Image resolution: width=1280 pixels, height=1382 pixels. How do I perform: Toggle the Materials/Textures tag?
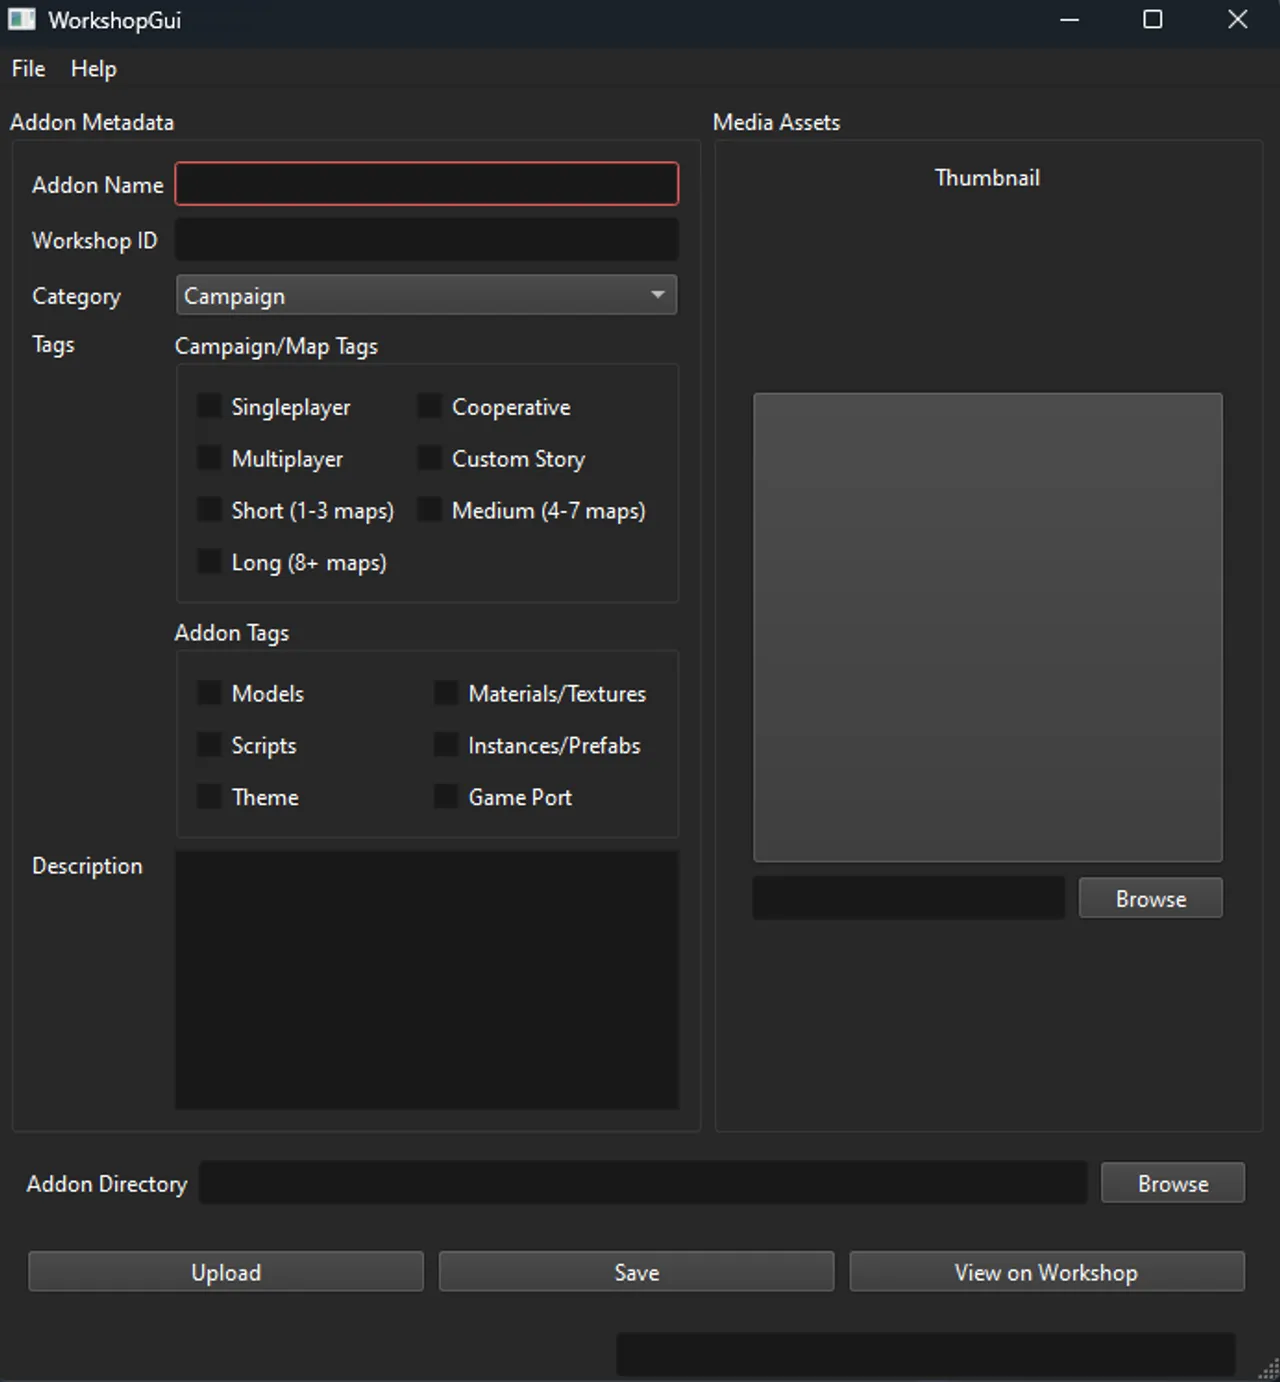click(x=445, y=692)
